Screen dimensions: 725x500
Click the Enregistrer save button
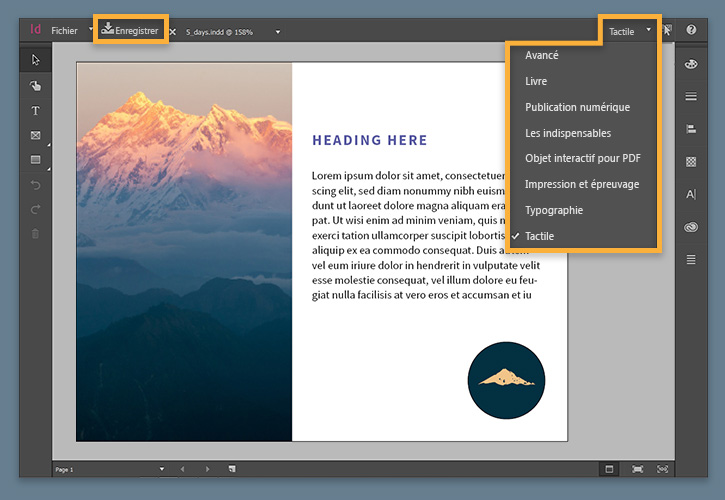[x=130, y=30]
